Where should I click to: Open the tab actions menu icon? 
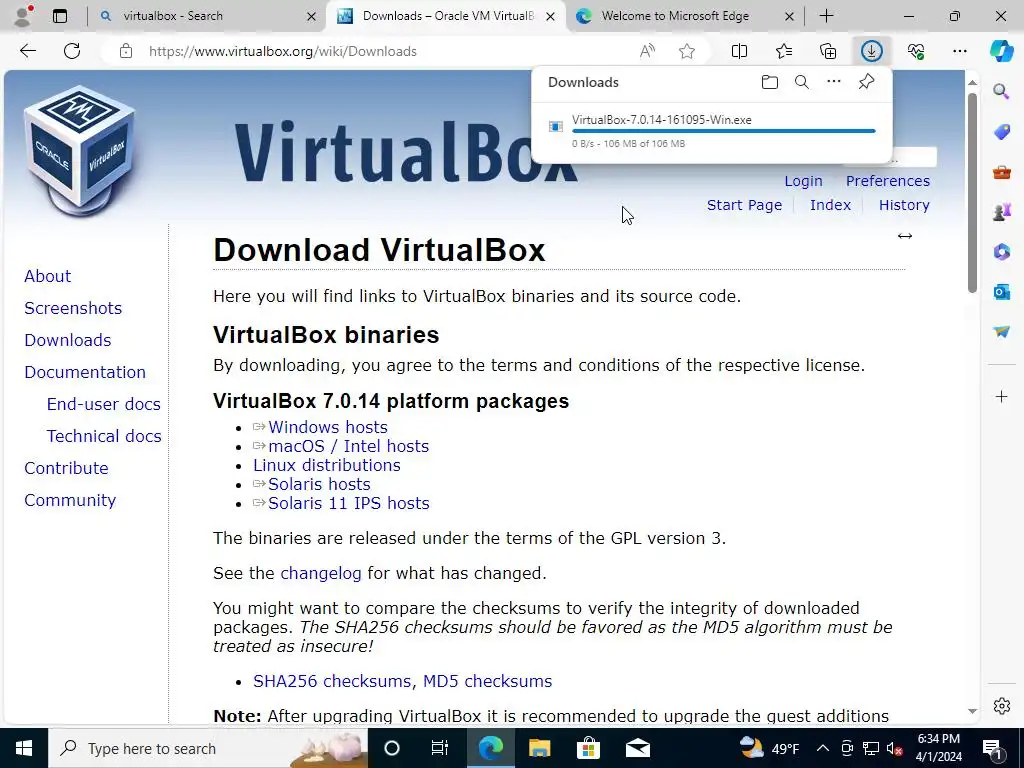click(60, 16)
